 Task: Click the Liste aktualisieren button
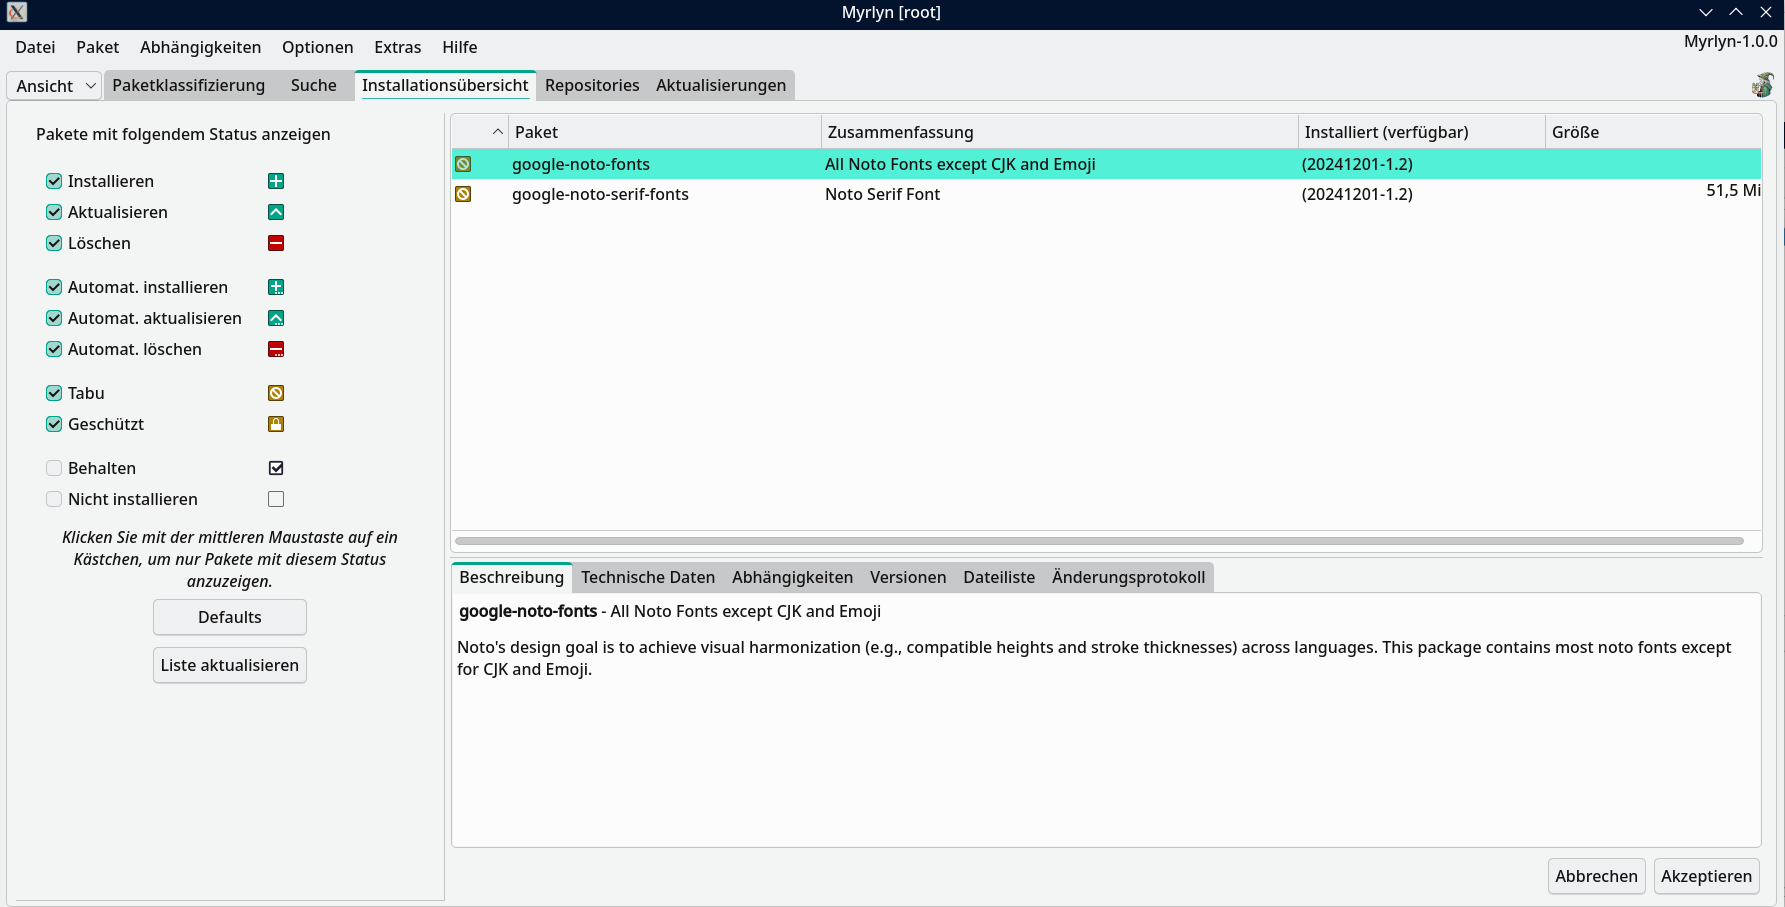coord(229,665)
